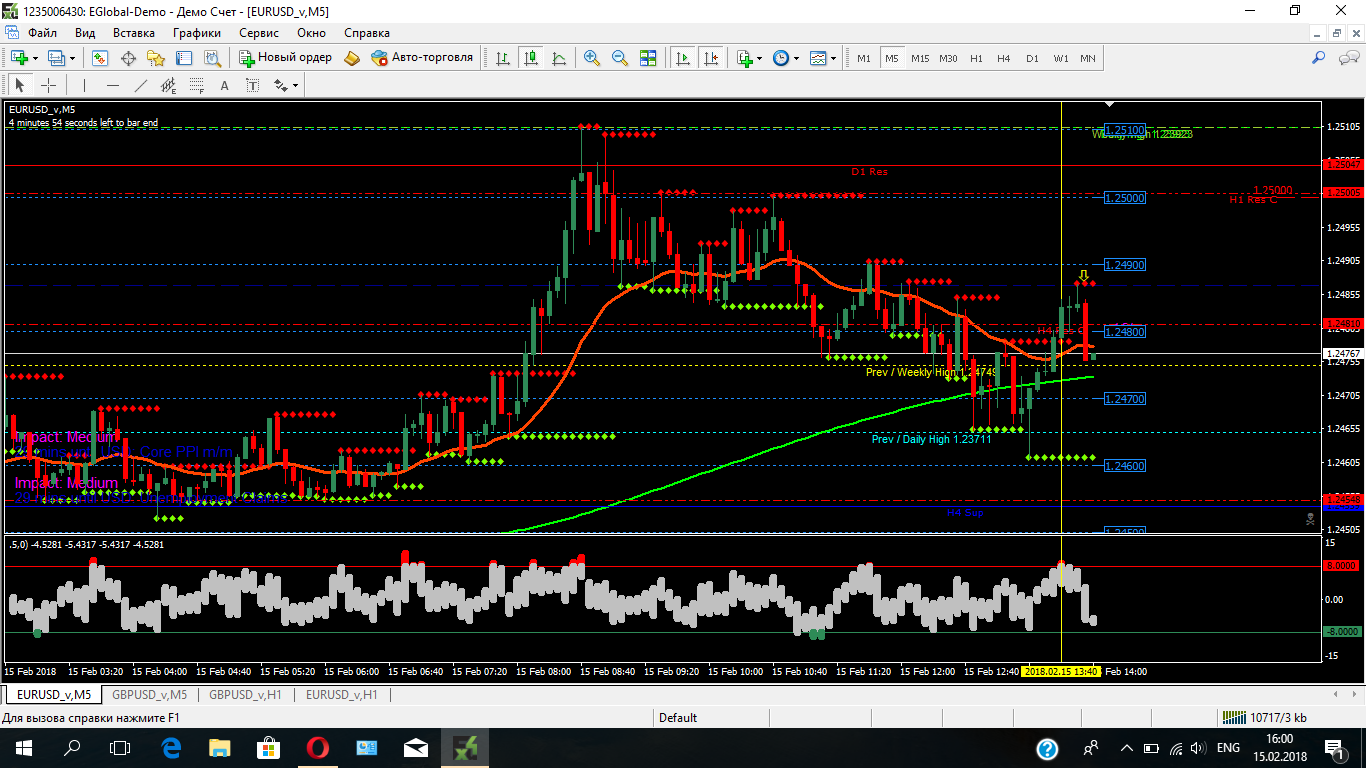Open Data Window crosshair-circle icon
Viewport: 1366px width, 768px height.
[x=129, y=58]
